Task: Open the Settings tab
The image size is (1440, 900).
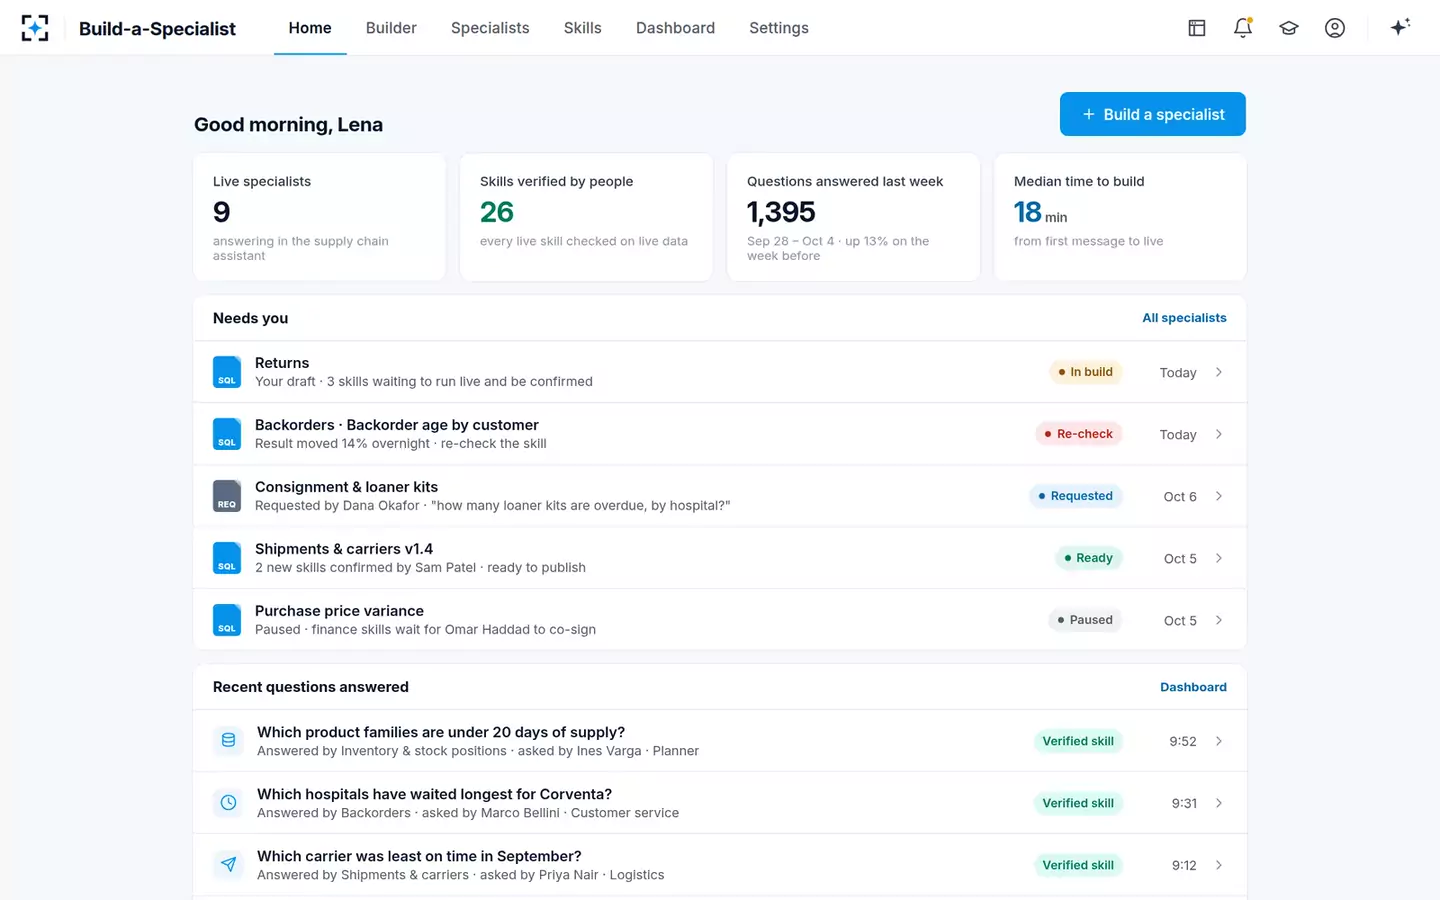Action: 779,28
